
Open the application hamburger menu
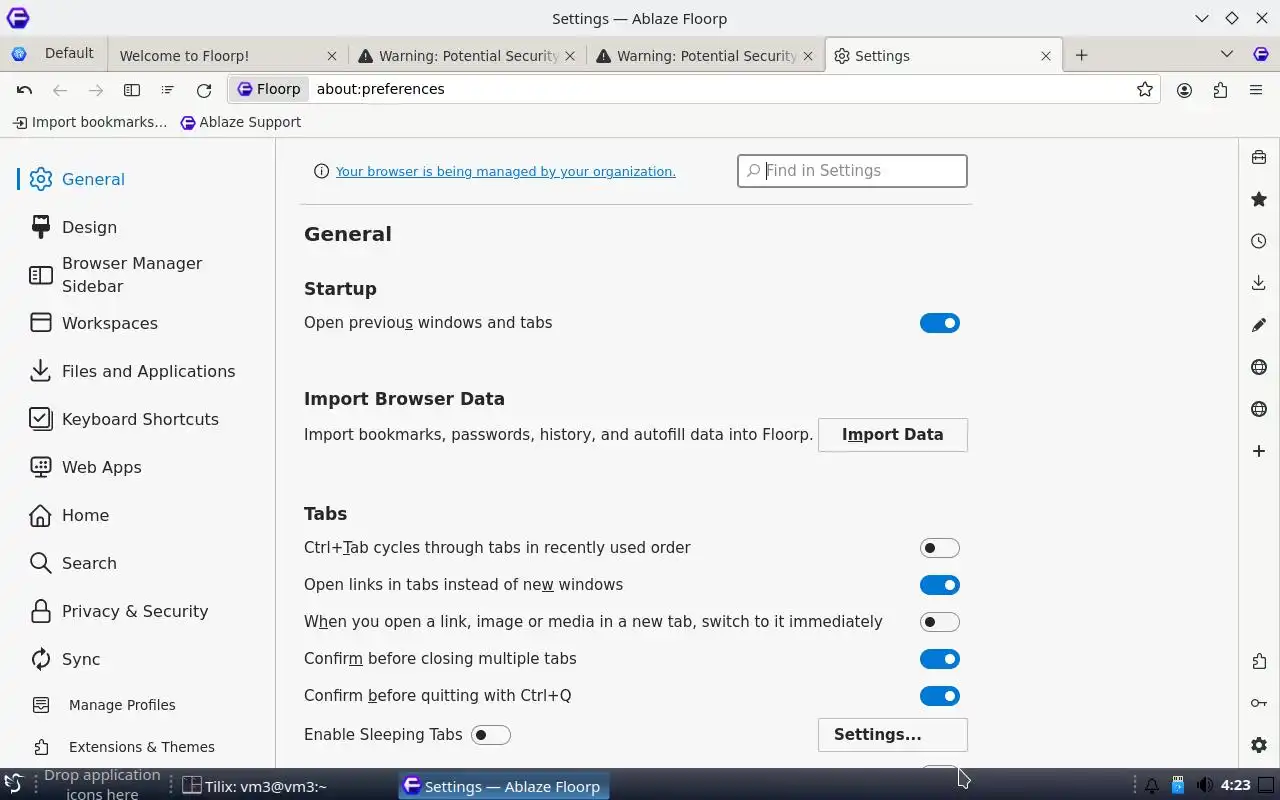(x=1256, y=89)
